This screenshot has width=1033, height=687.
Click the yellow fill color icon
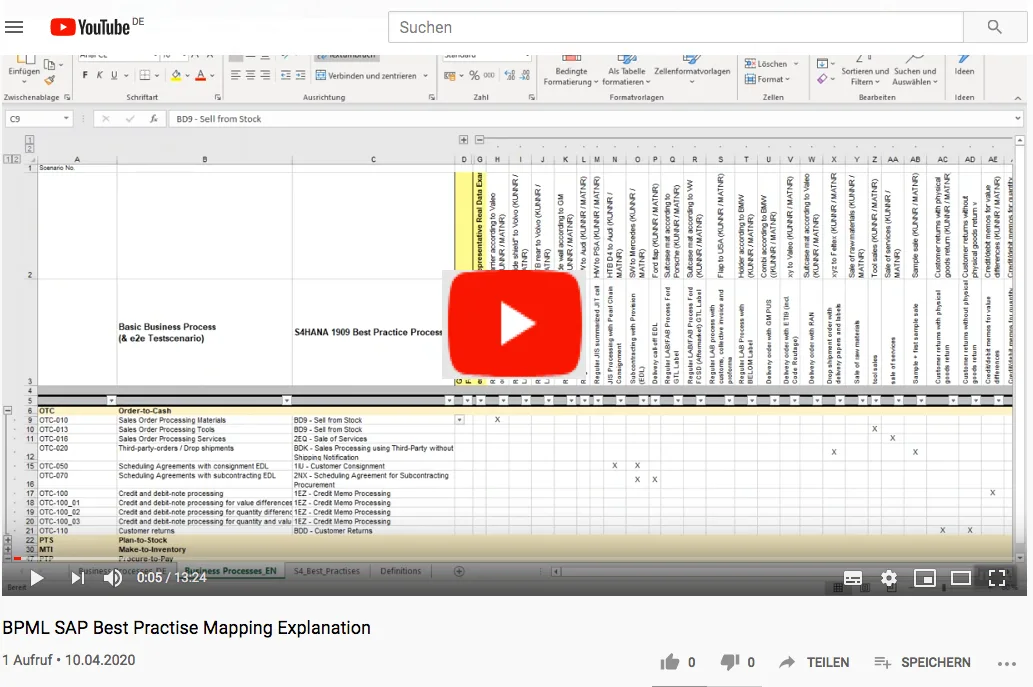click(x=176, y=76)
